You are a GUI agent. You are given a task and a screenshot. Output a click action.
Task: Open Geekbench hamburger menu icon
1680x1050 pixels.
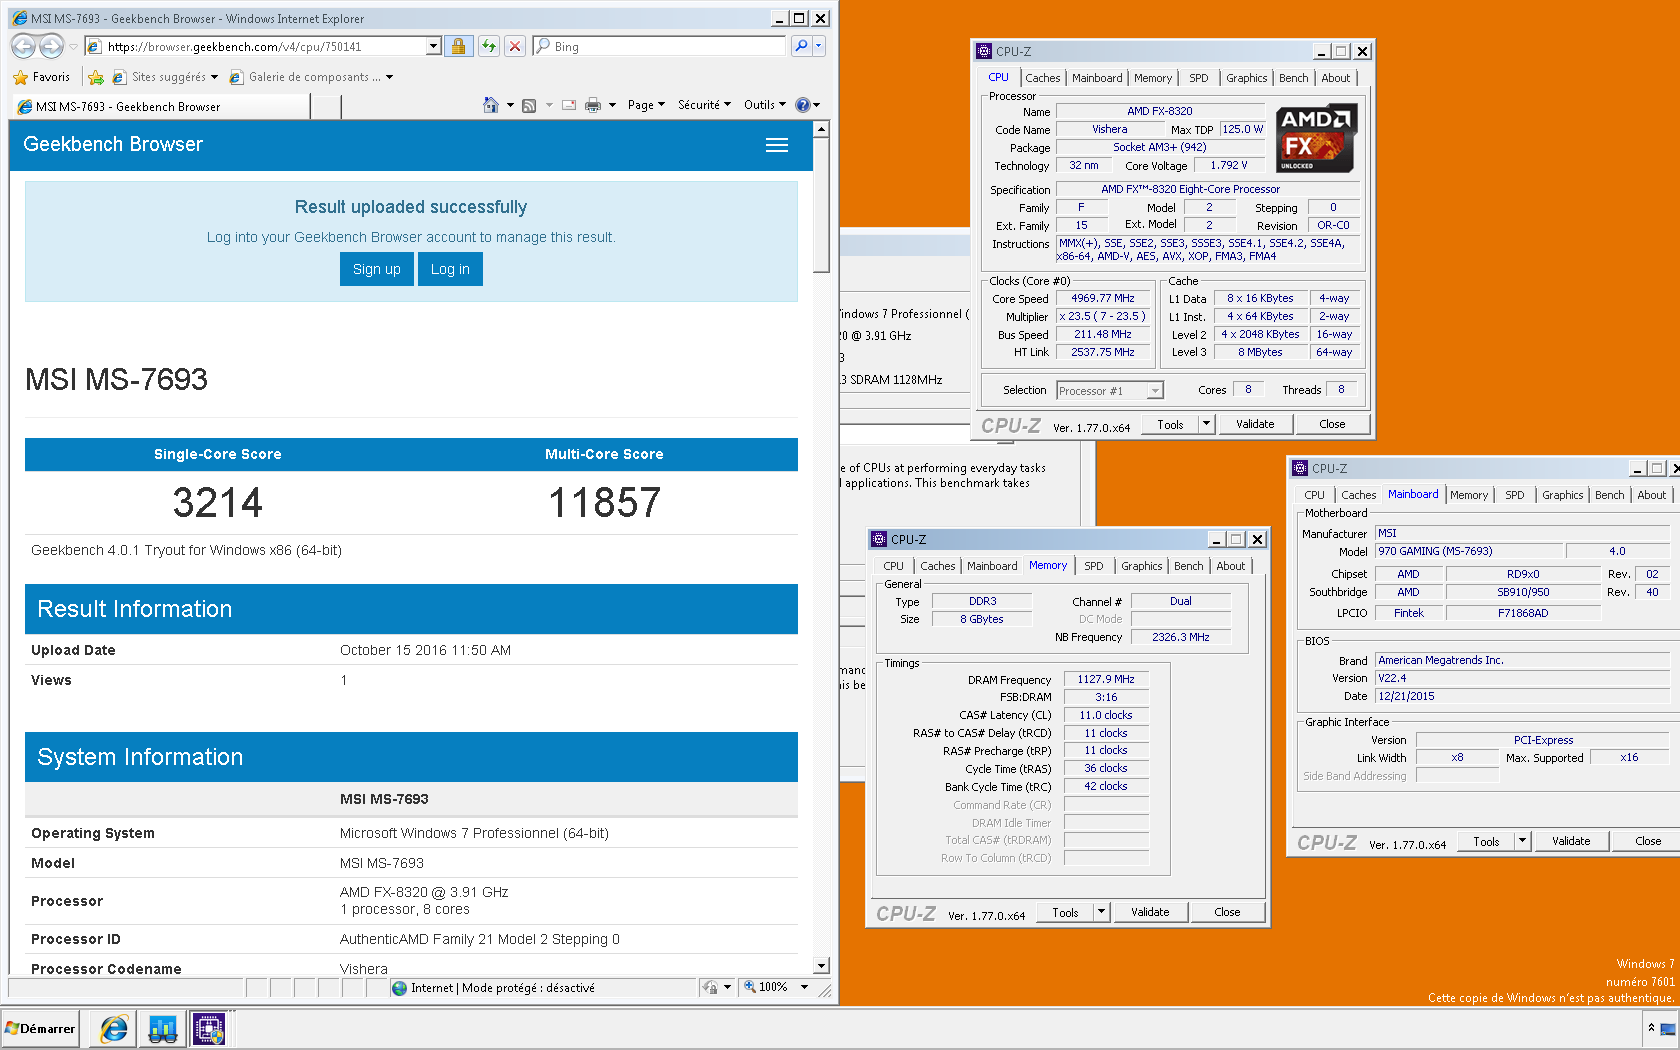[x=777, y=145]
